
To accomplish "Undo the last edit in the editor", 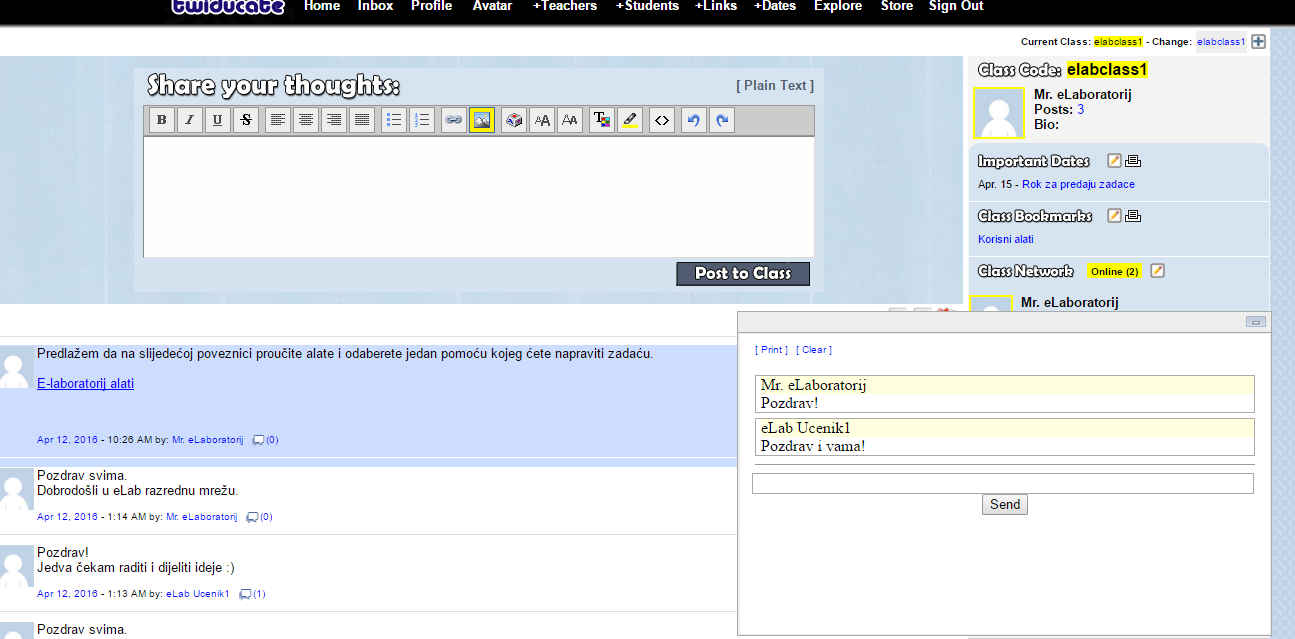I will tap(692, 121).
